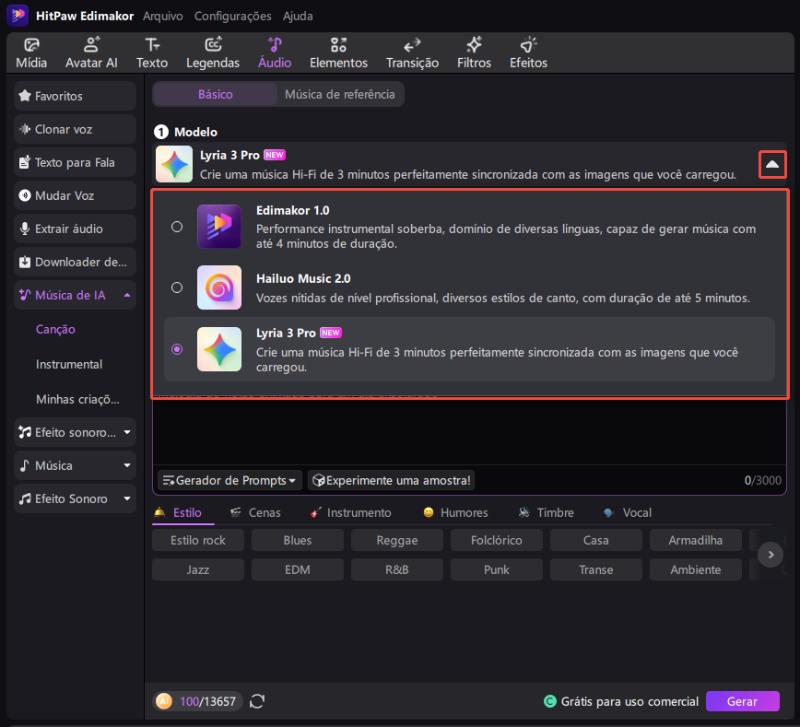Show more style tags with right arrow
The width and height of the screenshot is (800, 727).
[x=770, y=555]
